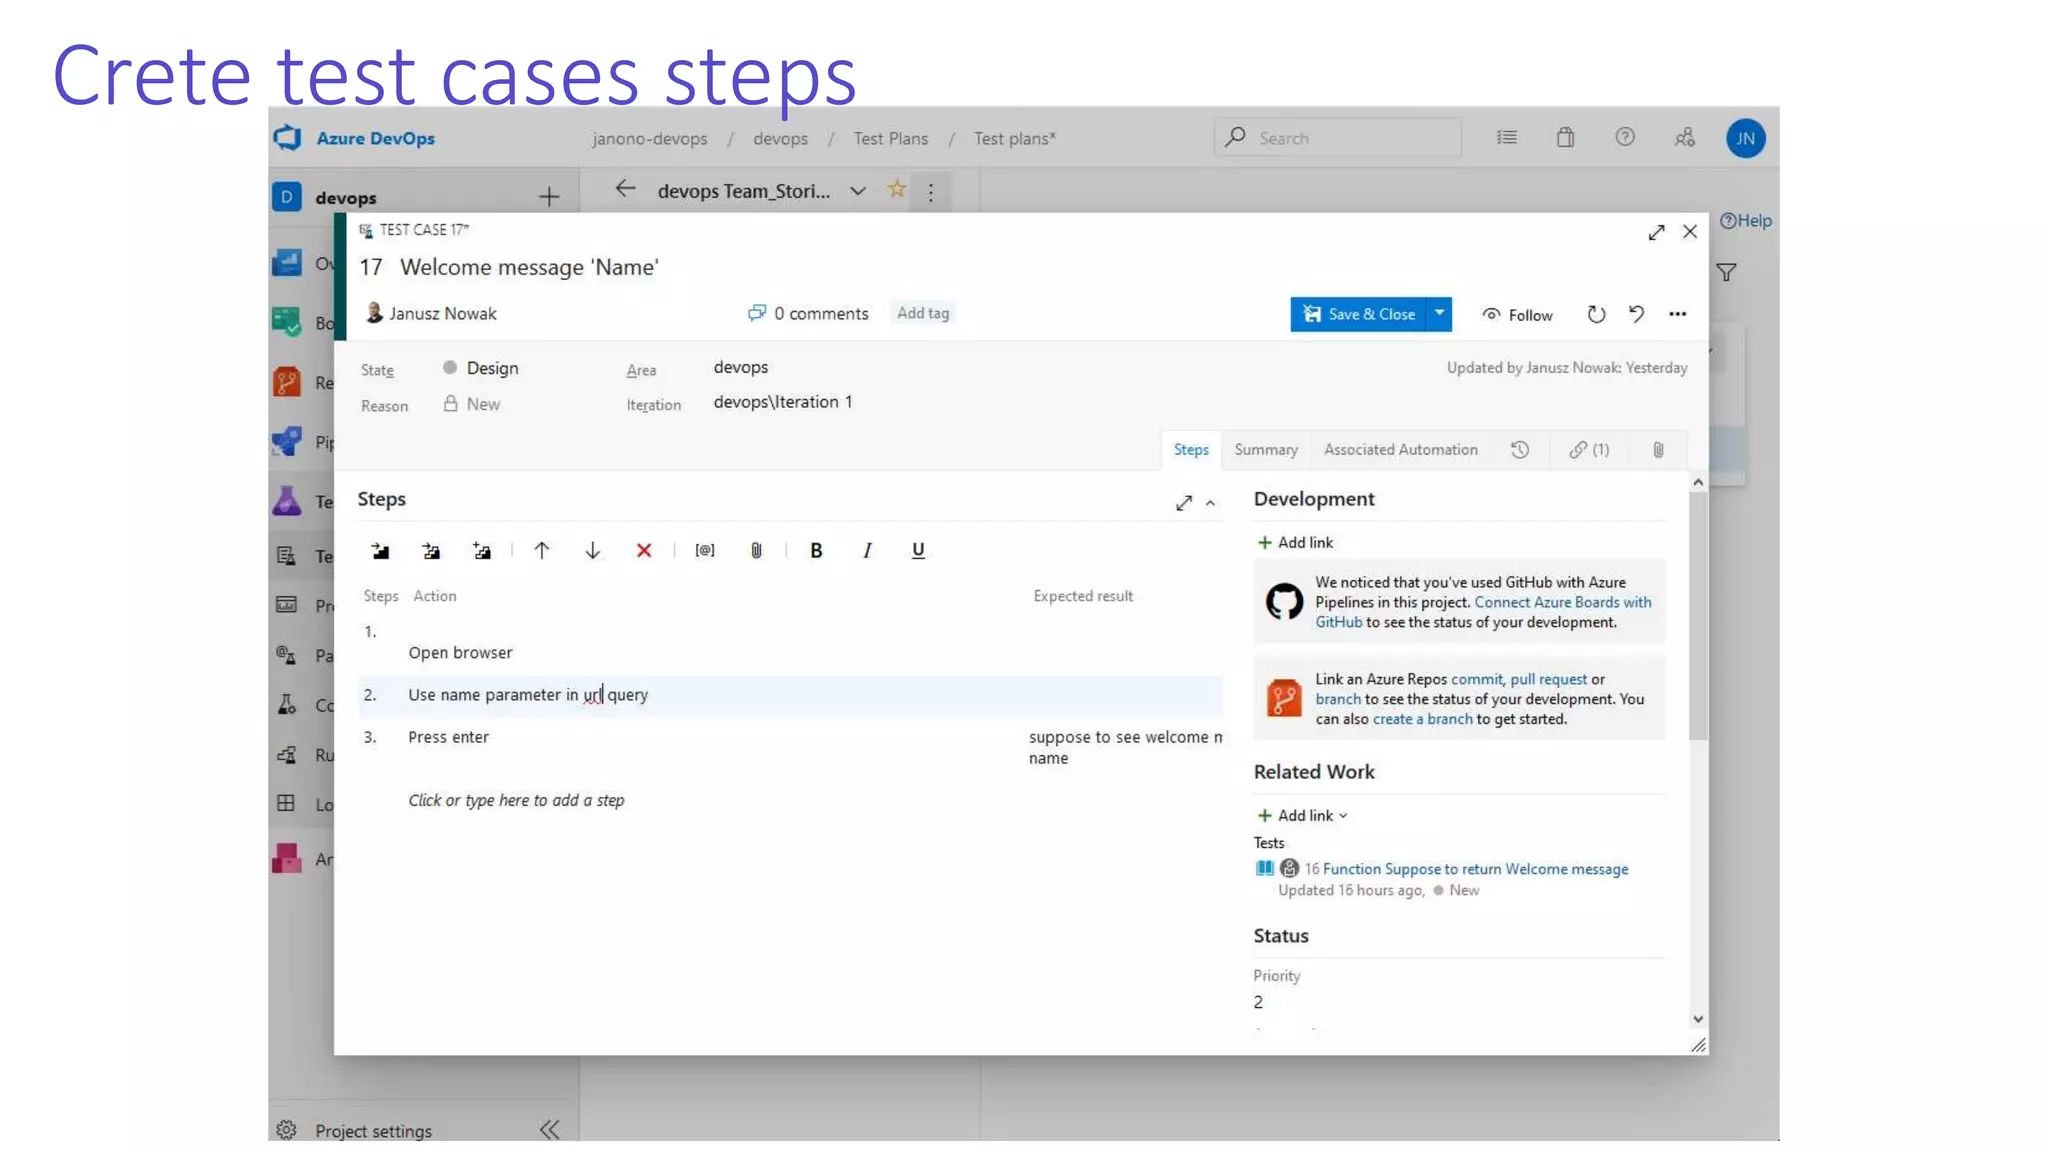Viewport: 2048px width, 1152px height.
Task: Click the Follow button
Action: click(1517, 315)
